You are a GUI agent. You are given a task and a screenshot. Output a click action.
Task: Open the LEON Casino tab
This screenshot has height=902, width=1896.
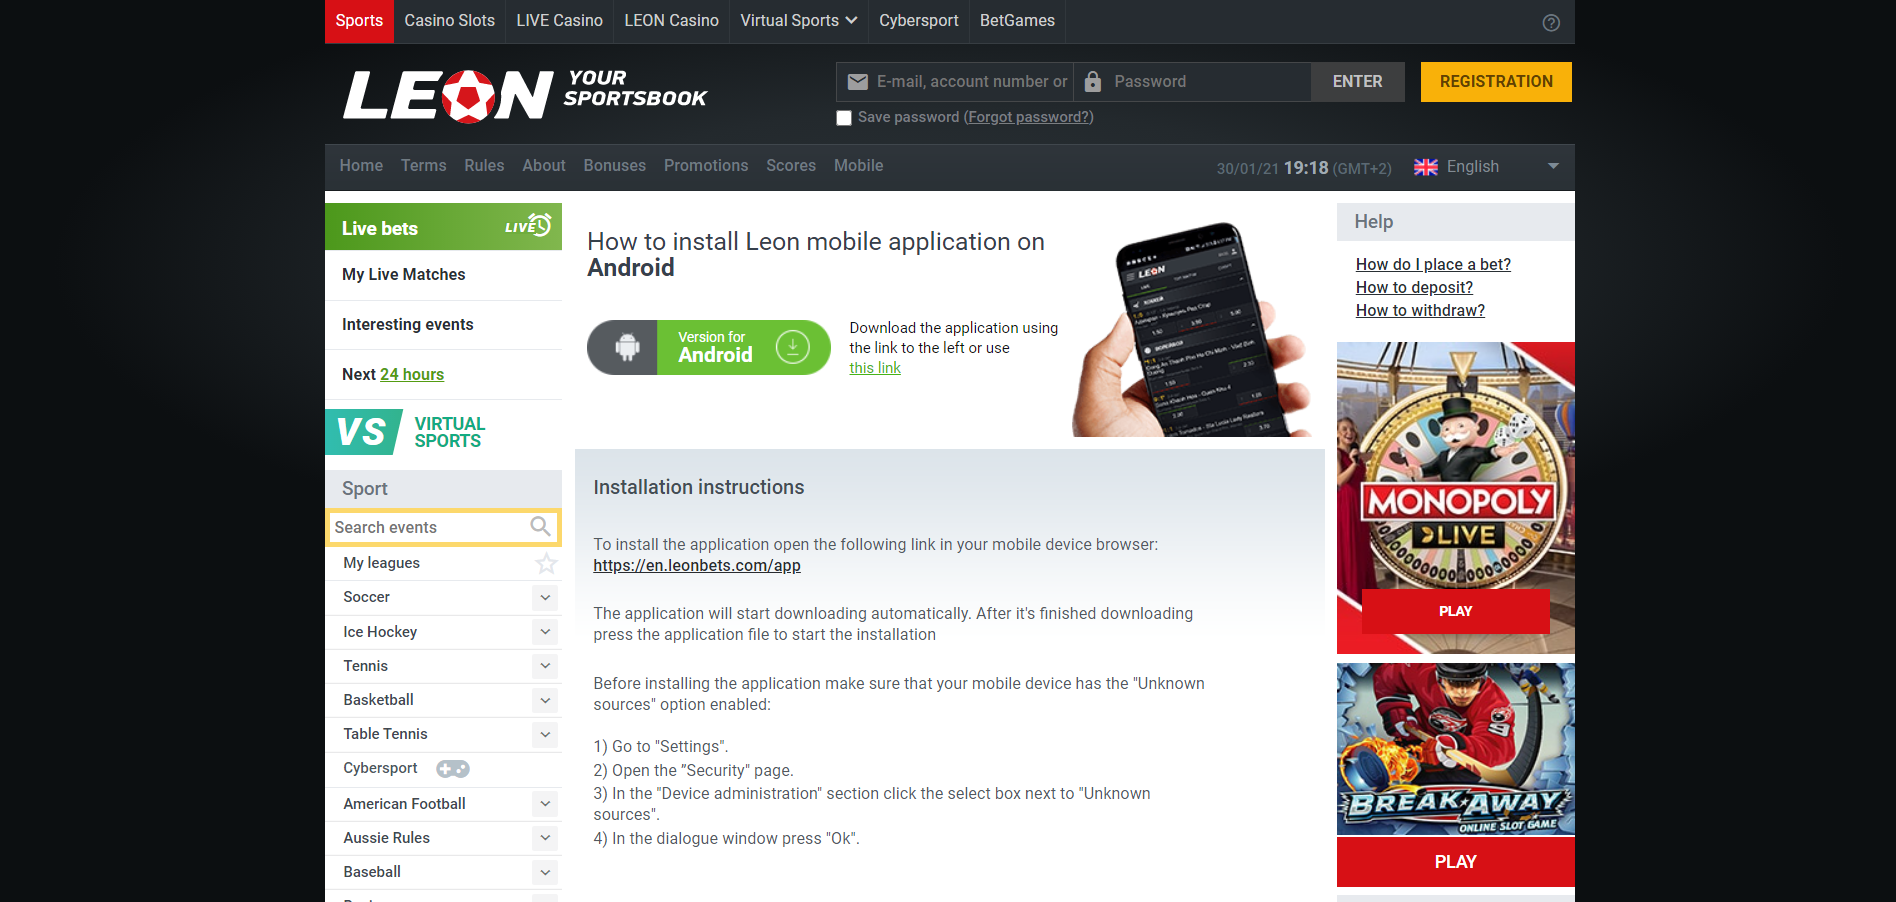(x=672, y=21)
